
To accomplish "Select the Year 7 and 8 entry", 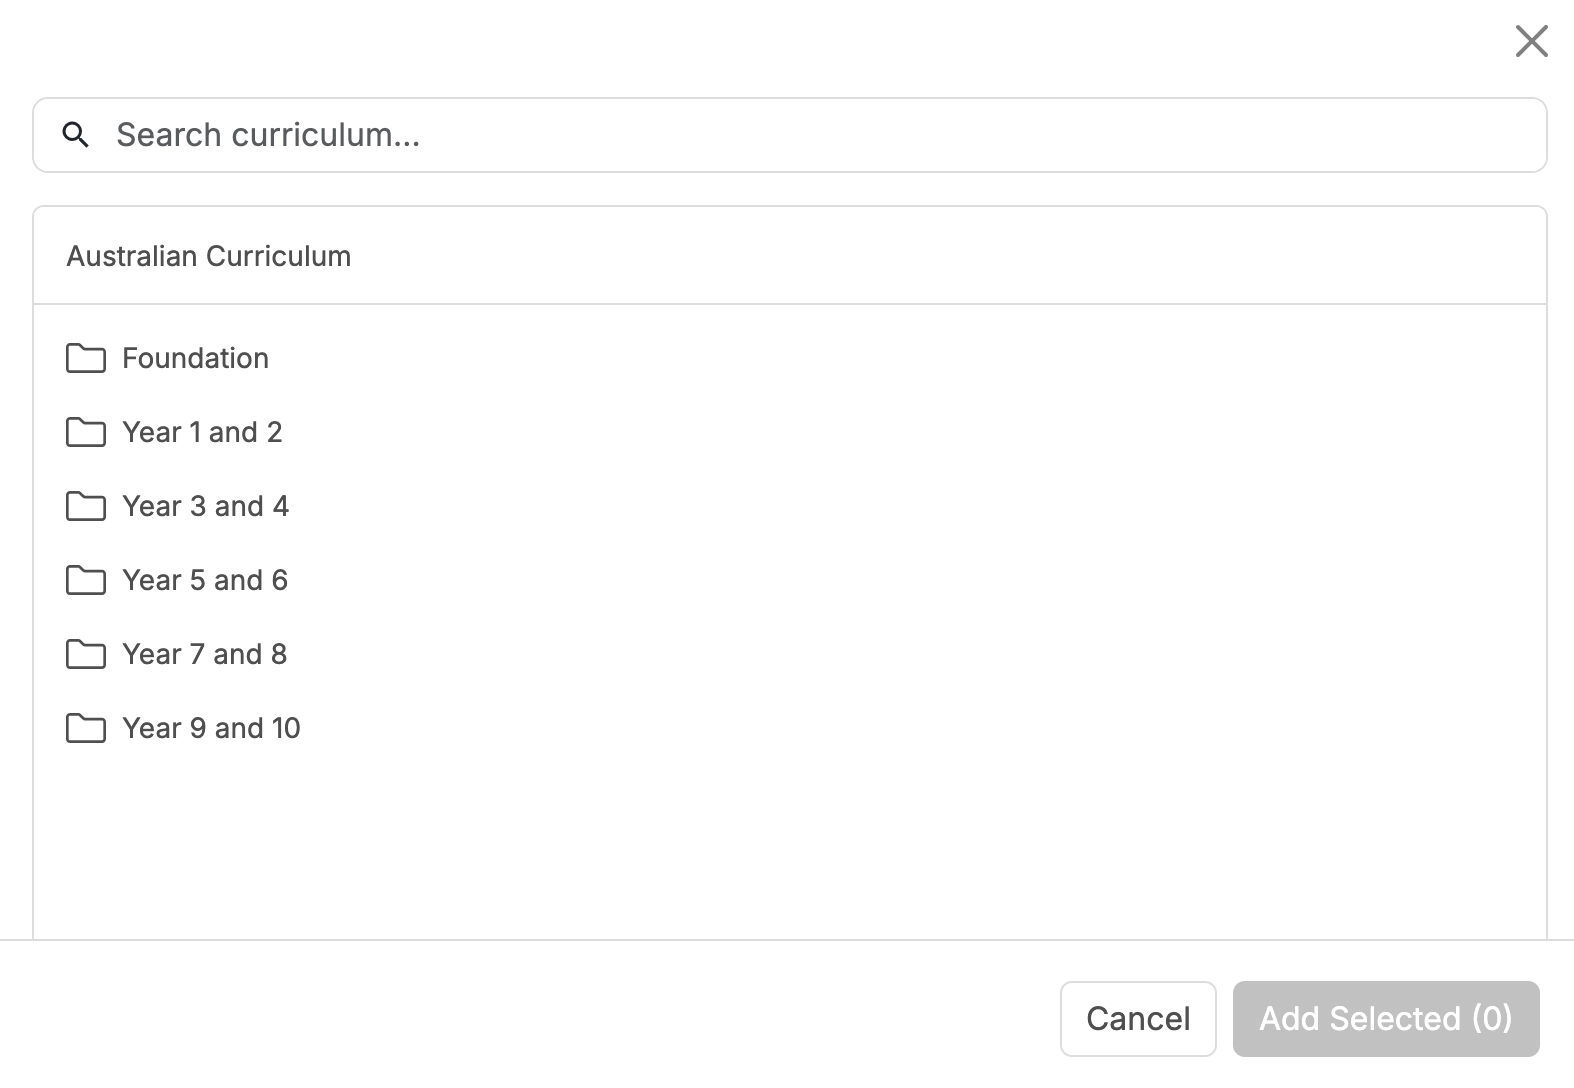I will coord(204,654).
